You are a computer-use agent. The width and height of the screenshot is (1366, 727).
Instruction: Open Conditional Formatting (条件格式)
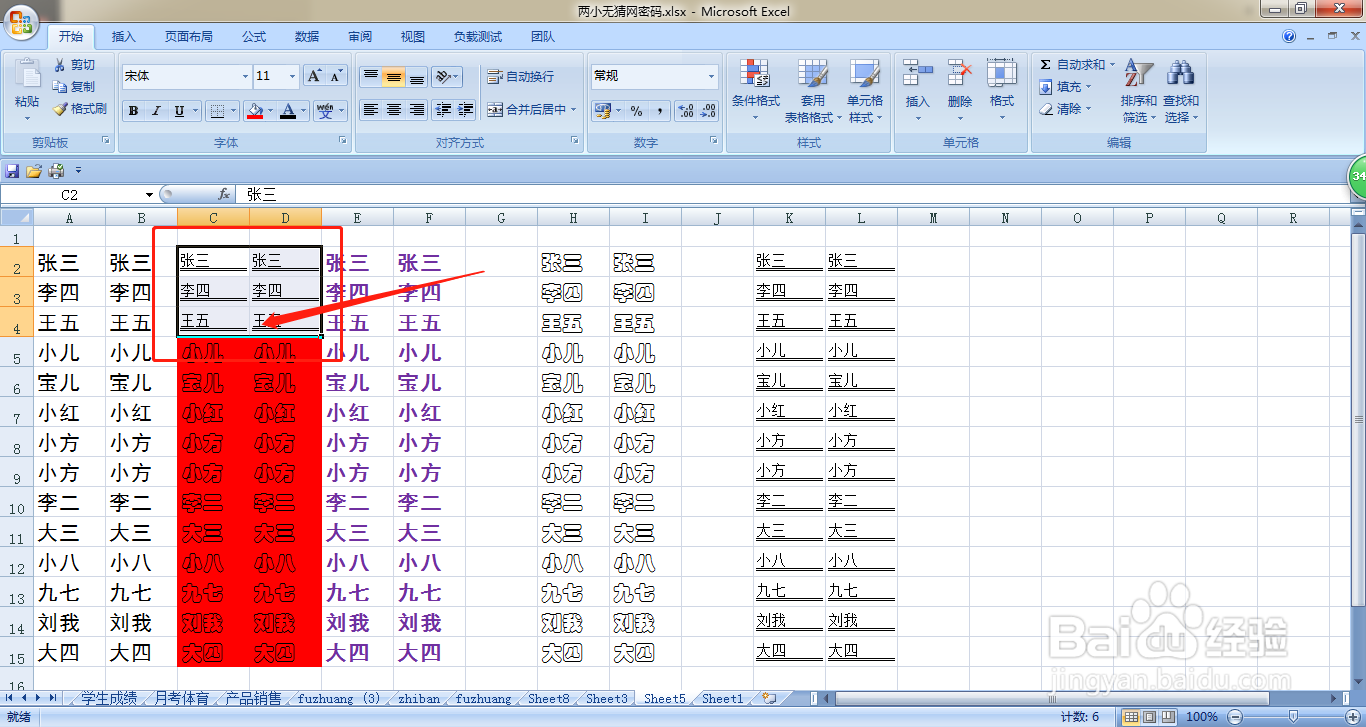point(756,90)
